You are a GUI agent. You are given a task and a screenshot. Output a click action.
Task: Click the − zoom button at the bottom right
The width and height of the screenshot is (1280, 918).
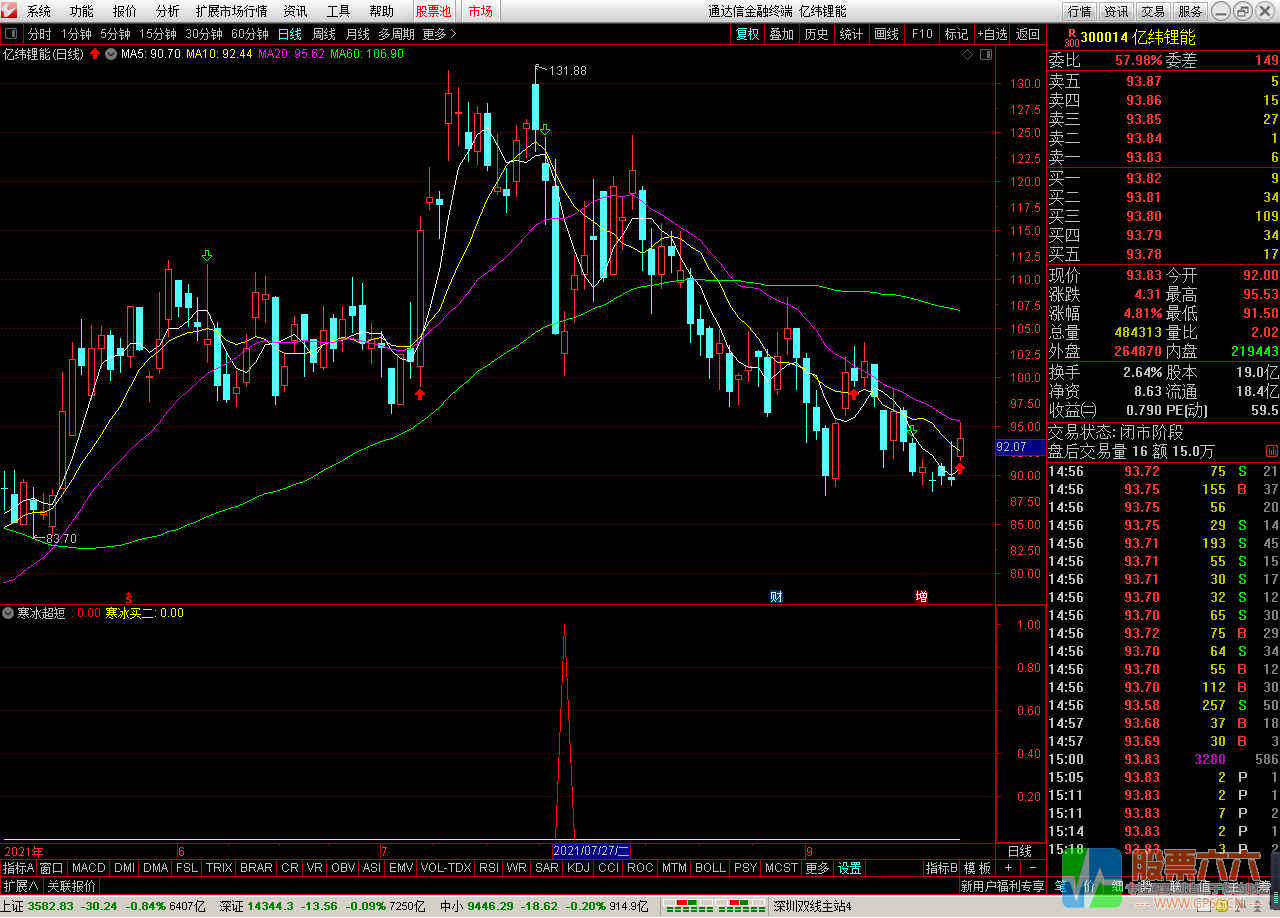coord(1032,868)
